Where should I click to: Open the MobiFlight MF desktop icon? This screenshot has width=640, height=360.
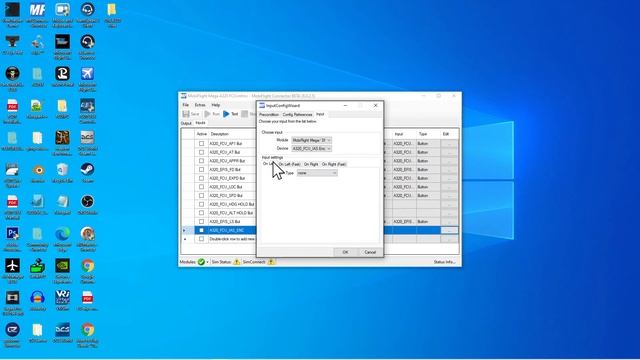[x=37, y=10]
